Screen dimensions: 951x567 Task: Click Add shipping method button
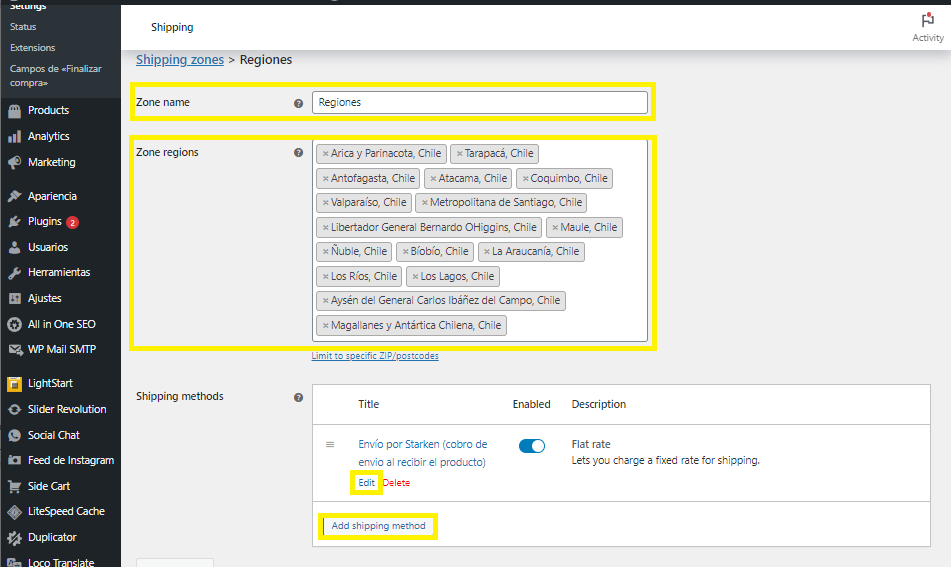point(378,526)
